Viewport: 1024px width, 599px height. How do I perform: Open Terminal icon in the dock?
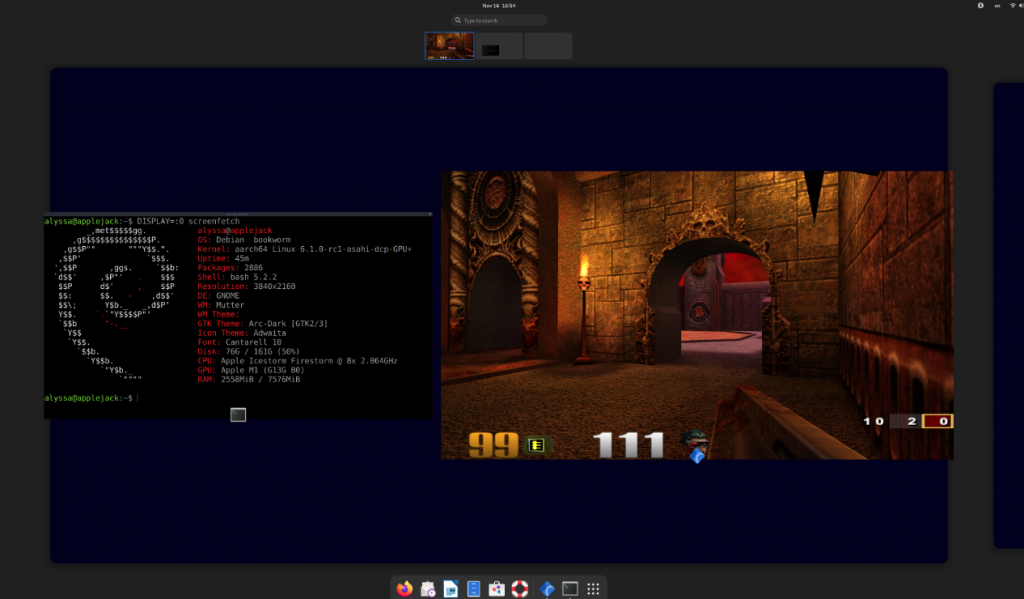pos(570,589)
